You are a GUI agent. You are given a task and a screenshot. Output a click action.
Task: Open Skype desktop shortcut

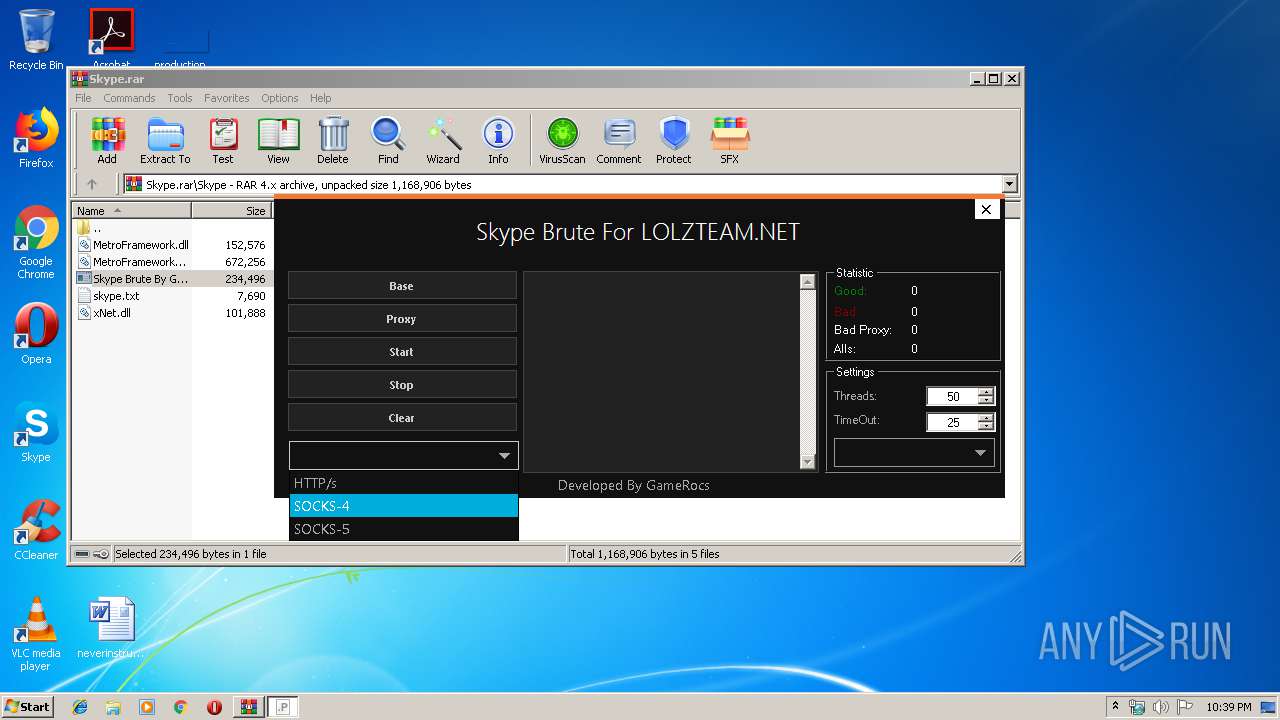pos(36,432)
